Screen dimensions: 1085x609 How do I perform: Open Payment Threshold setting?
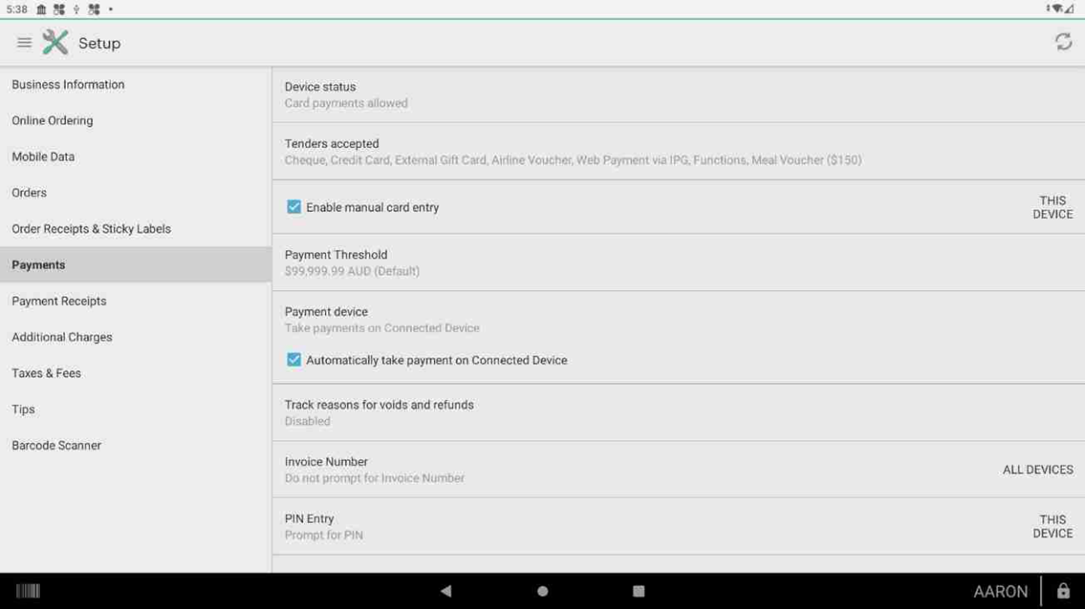click(678, 262)
